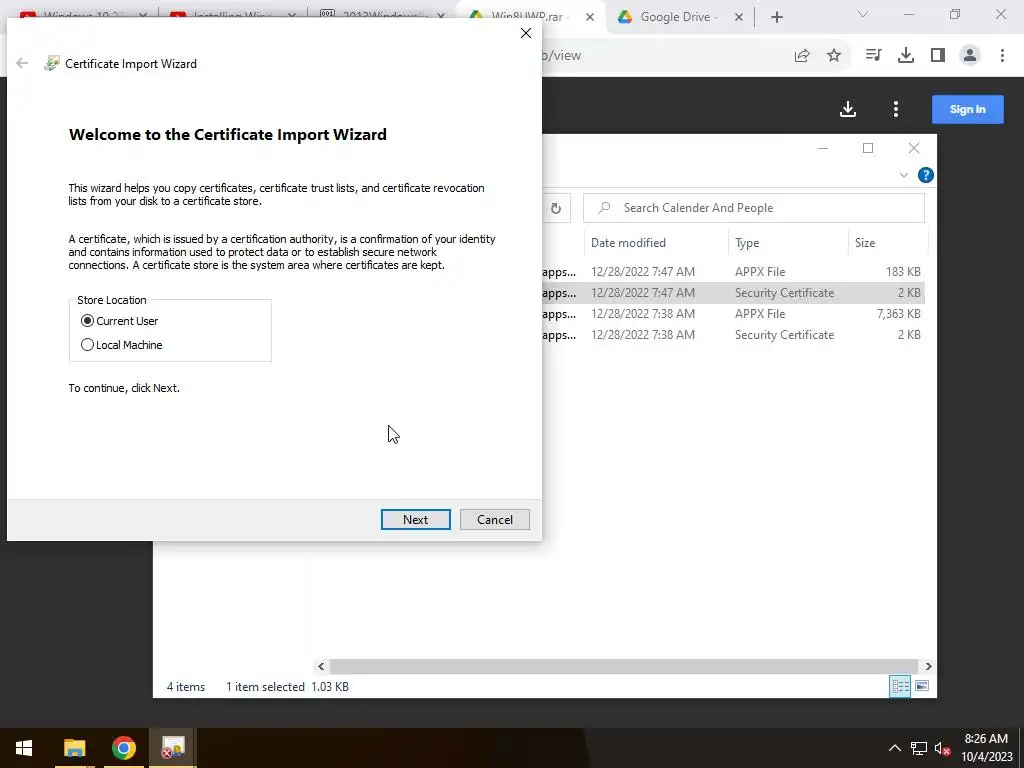The width and height of the screenshot is (1024, 768).
Task: Minimize the File Explorer window
Action: coord(823,148)
